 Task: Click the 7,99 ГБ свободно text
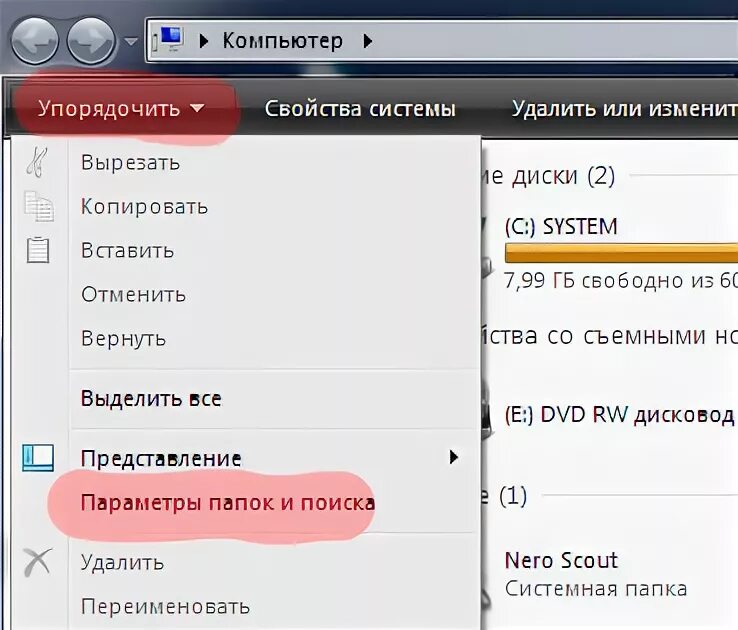tap(621, 281)
